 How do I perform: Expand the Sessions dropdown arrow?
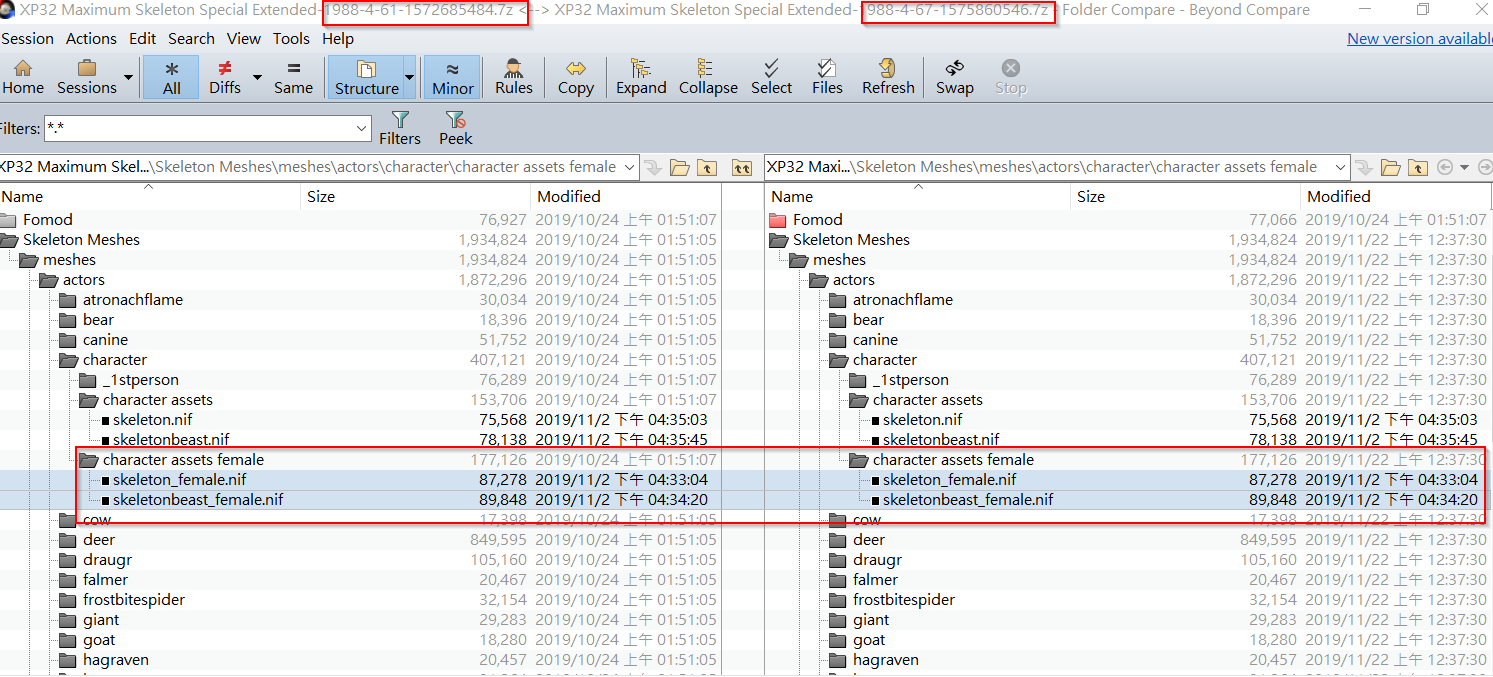pyautogui.click(x=128, y=77)
